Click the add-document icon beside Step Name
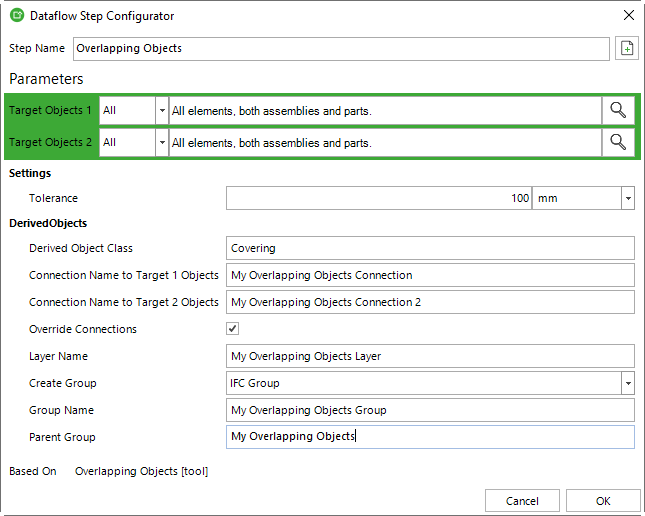Screen dimensions: 645x516 tap(626, 48)
